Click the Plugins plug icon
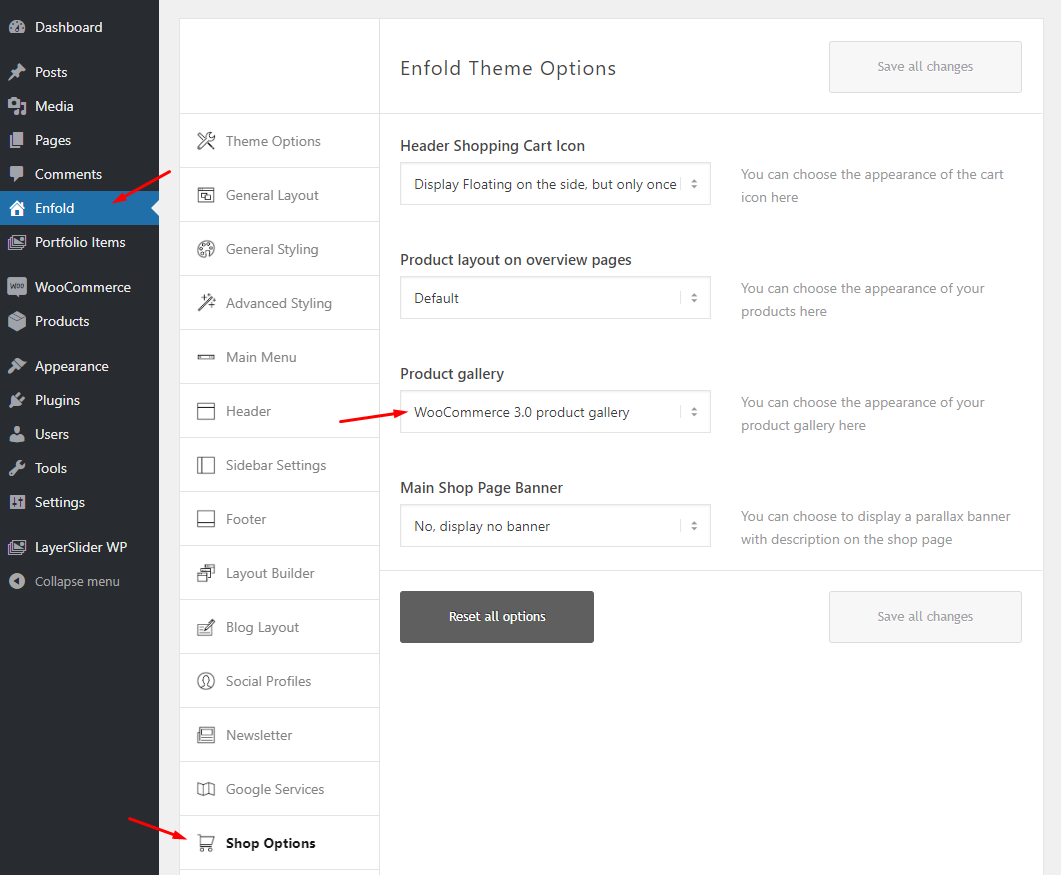The height and width of the screenshot is (875, 1061). pyautogui.click(x=17, y=400)
